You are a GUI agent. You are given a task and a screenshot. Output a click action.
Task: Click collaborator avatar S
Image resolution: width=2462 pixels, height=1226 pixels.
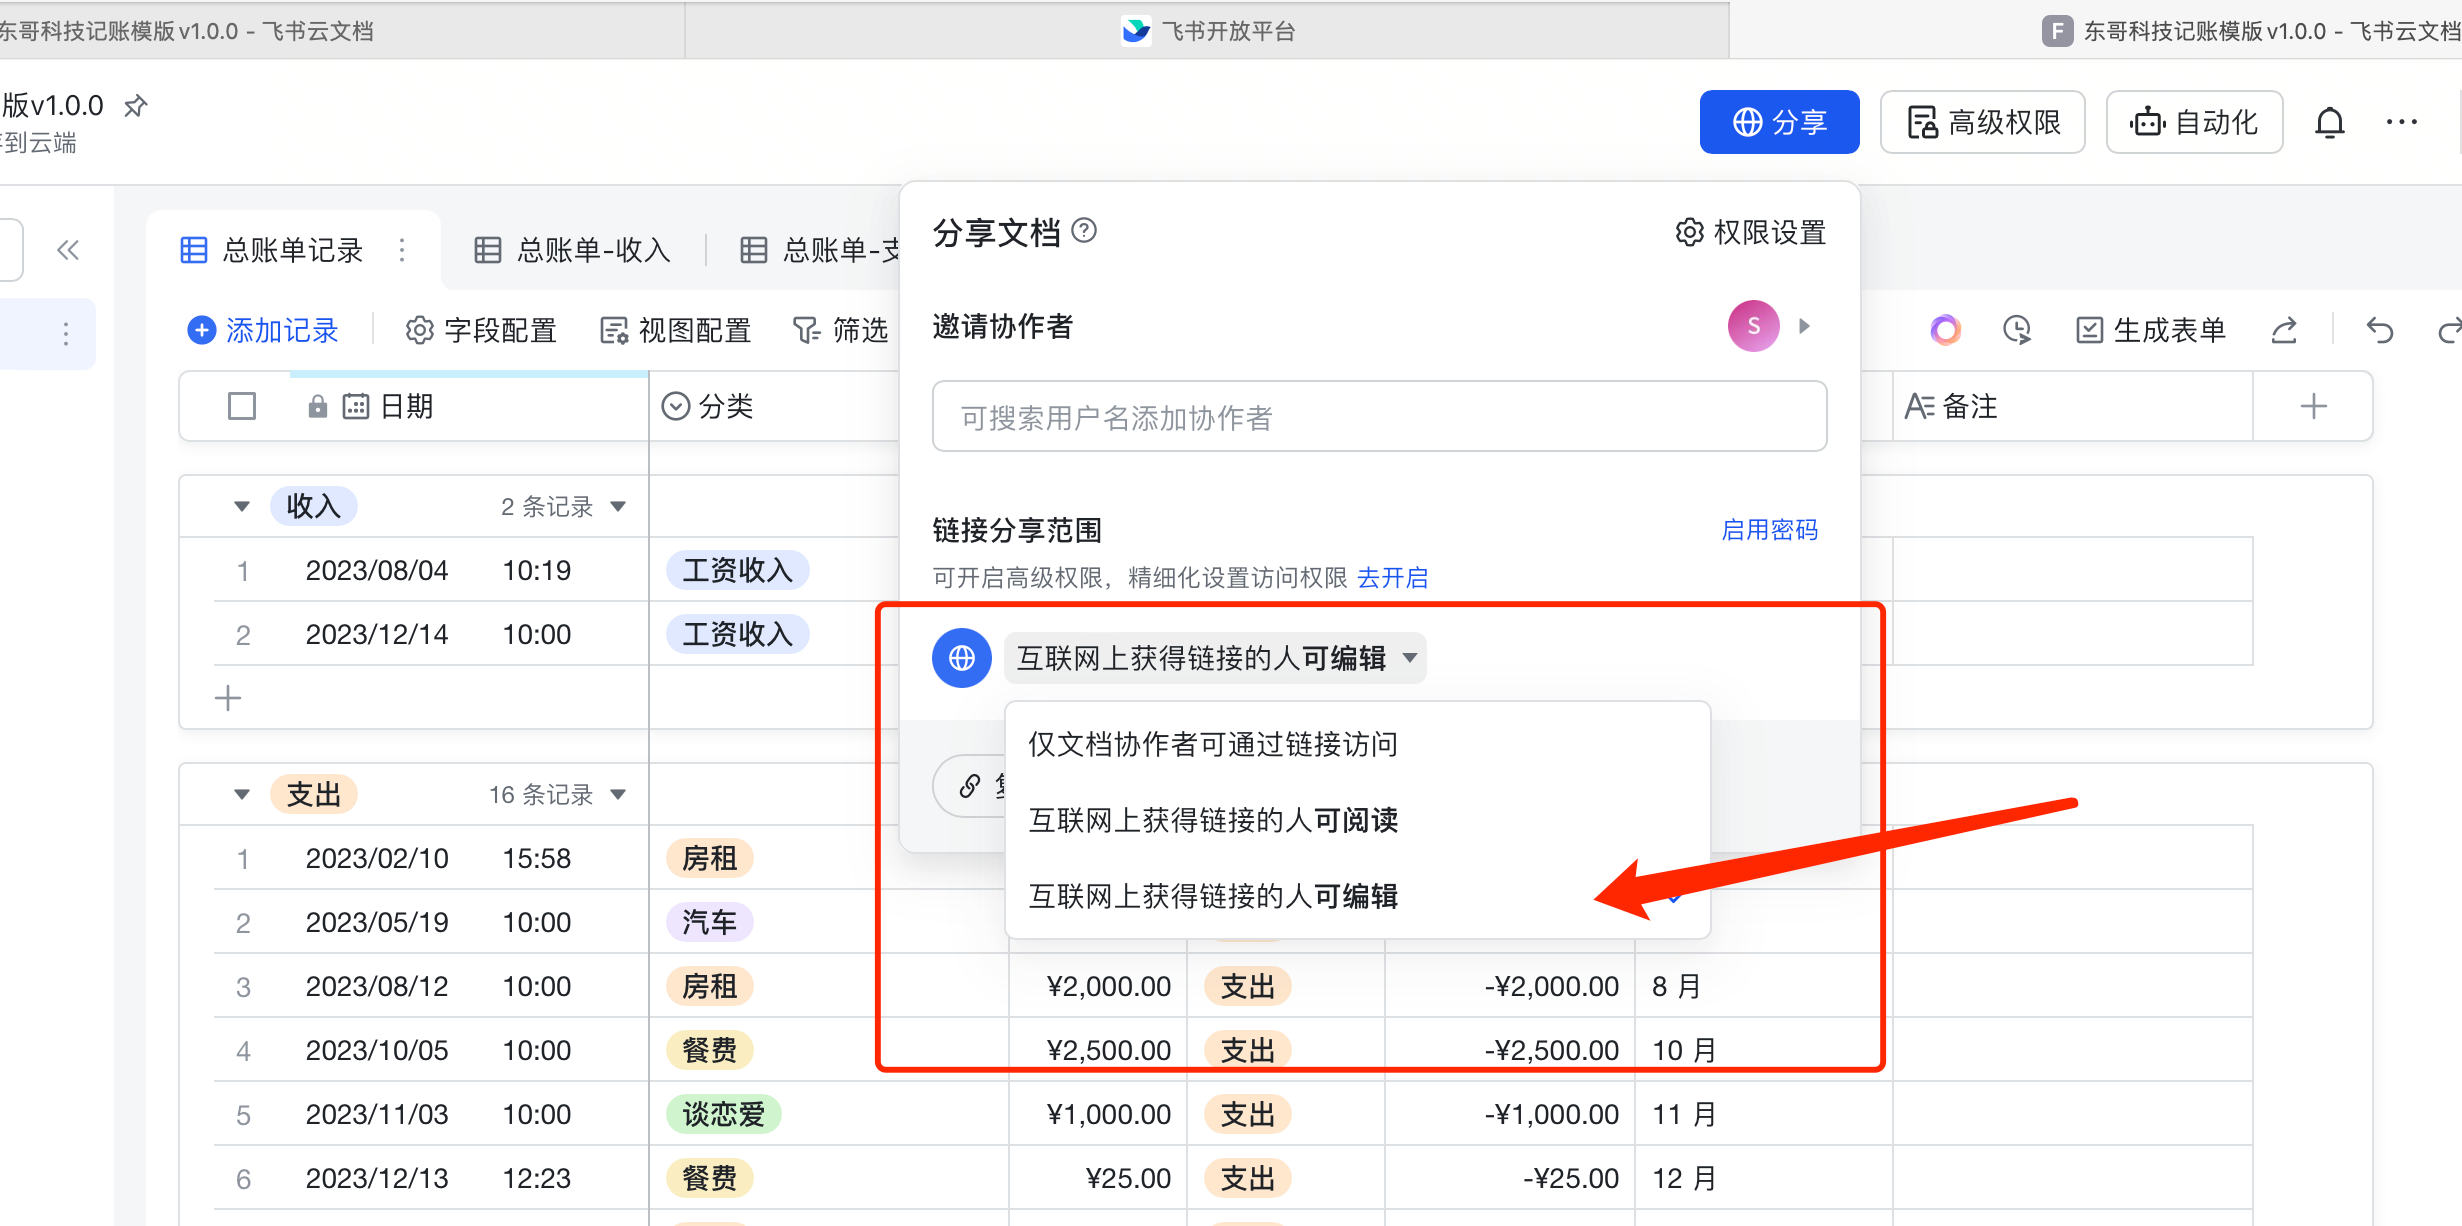tap(1753, 326)
